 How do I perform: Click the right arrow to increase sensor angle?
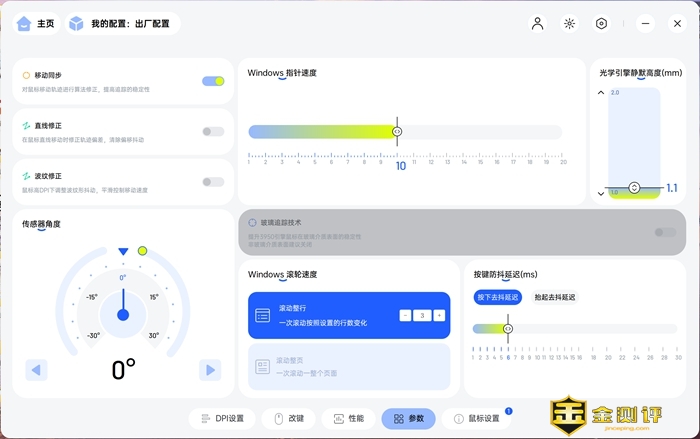(209, 370)
